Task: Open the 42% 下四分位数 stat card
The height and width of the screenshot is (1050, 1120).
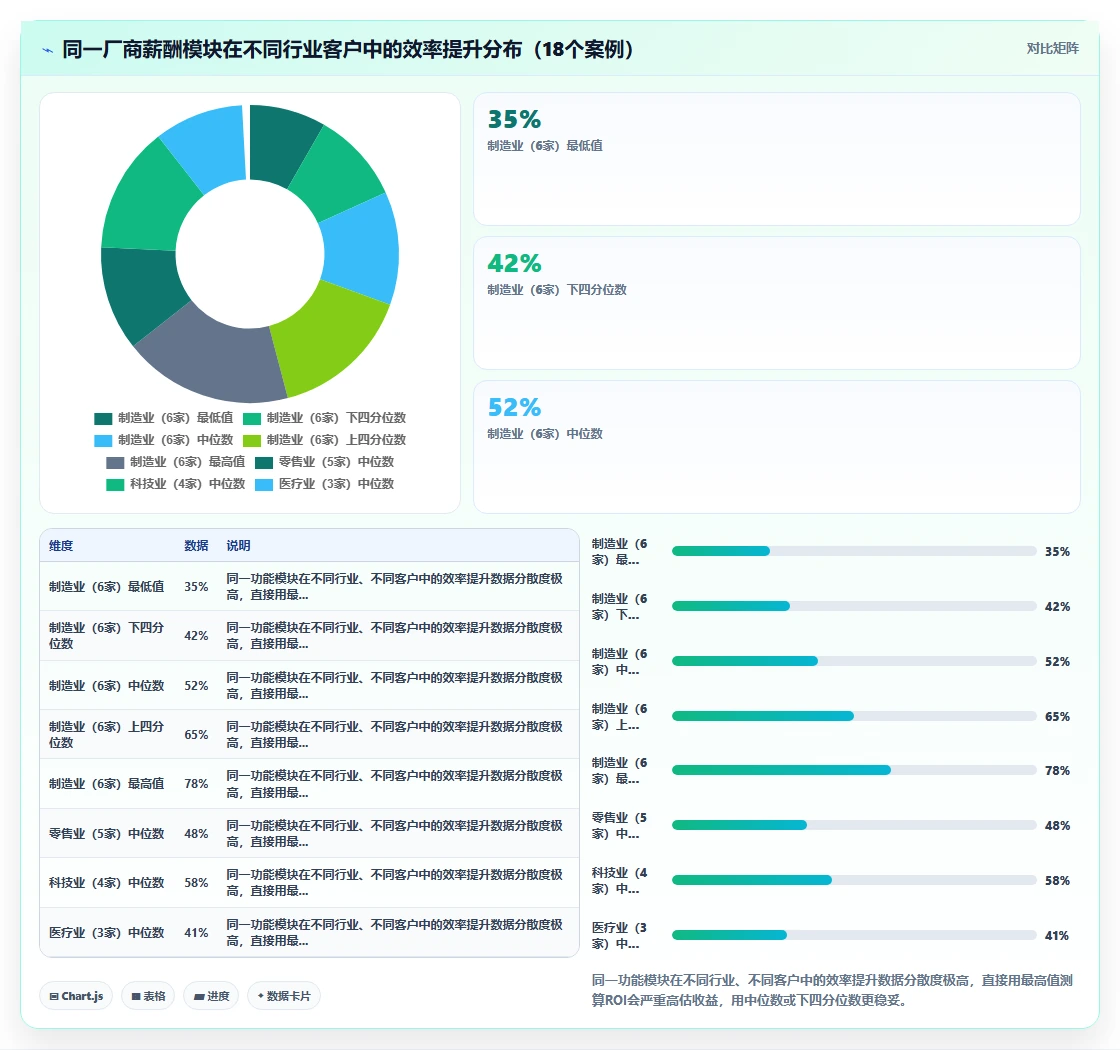Action: (x=776, y=303)
